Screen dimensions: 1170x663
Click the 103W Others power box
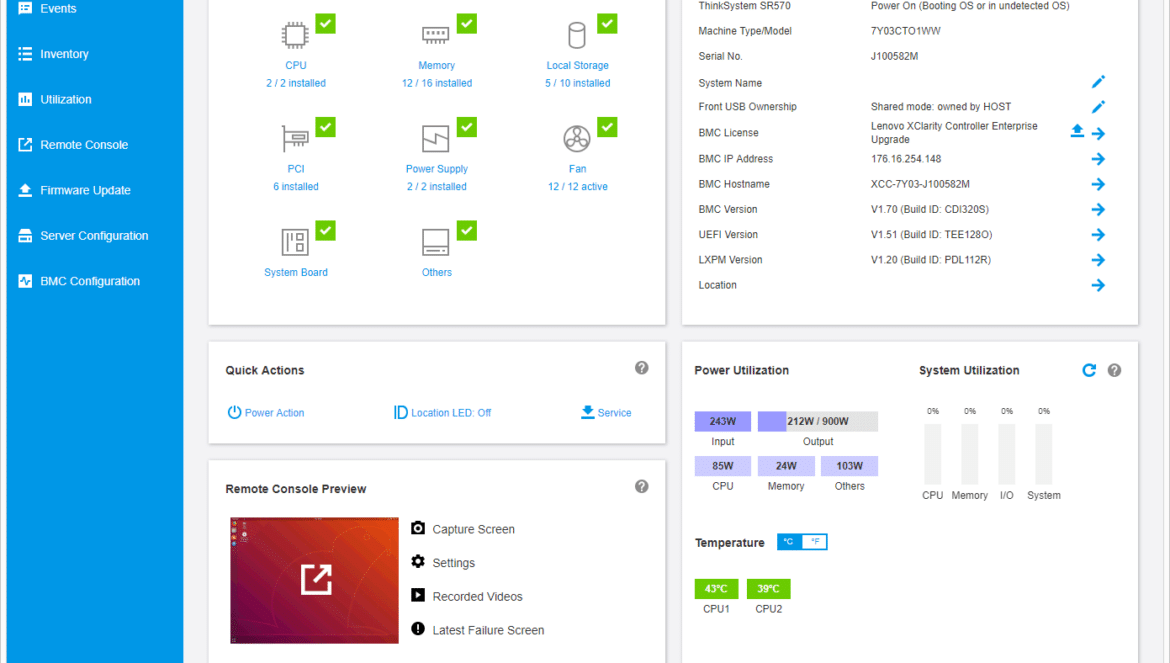(849, 466)
